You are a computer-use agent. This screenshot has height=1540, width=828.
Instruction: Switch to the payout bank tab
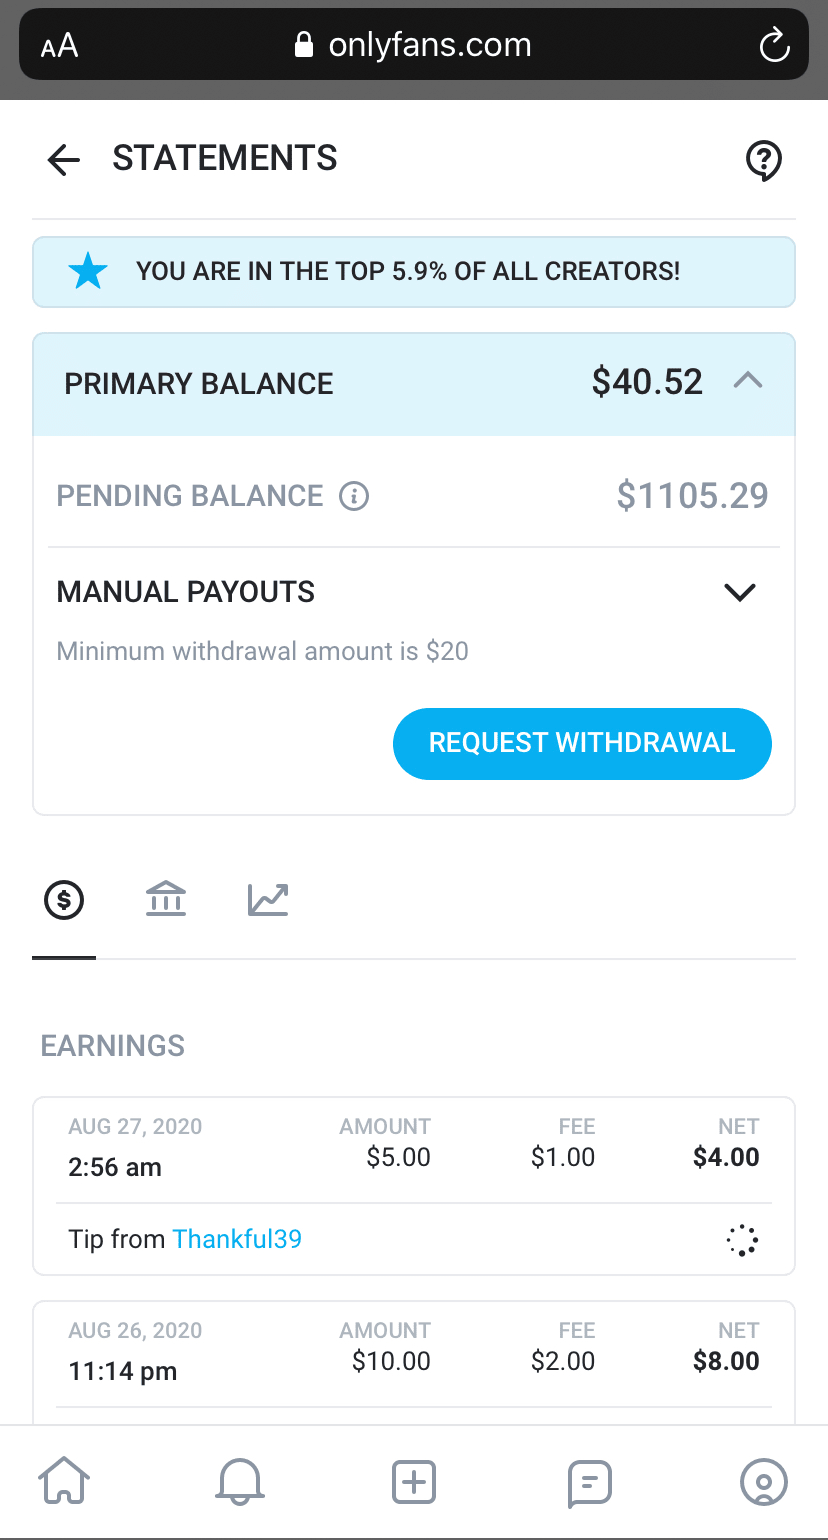166,900
